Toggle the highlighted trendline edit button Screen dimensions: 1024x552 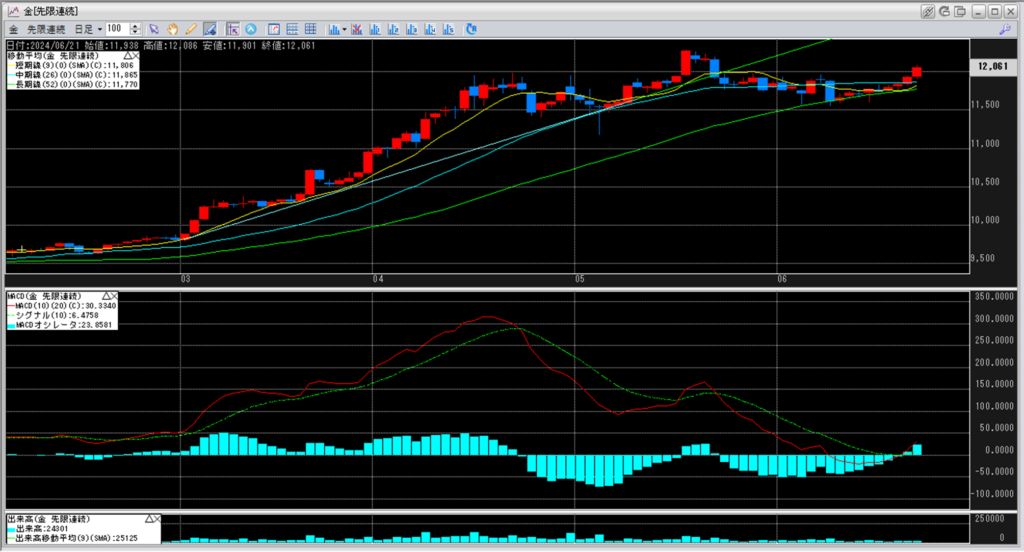[x=210, y=29]
